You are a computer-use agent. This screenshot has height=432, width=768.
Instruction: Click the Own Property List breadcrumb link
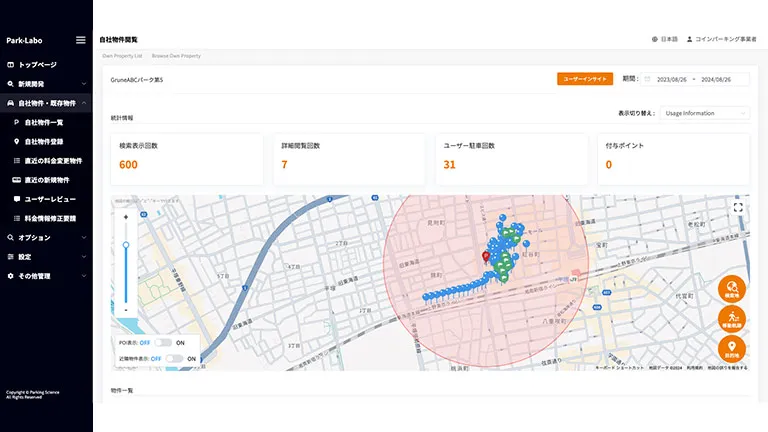[x=122, y=56]
